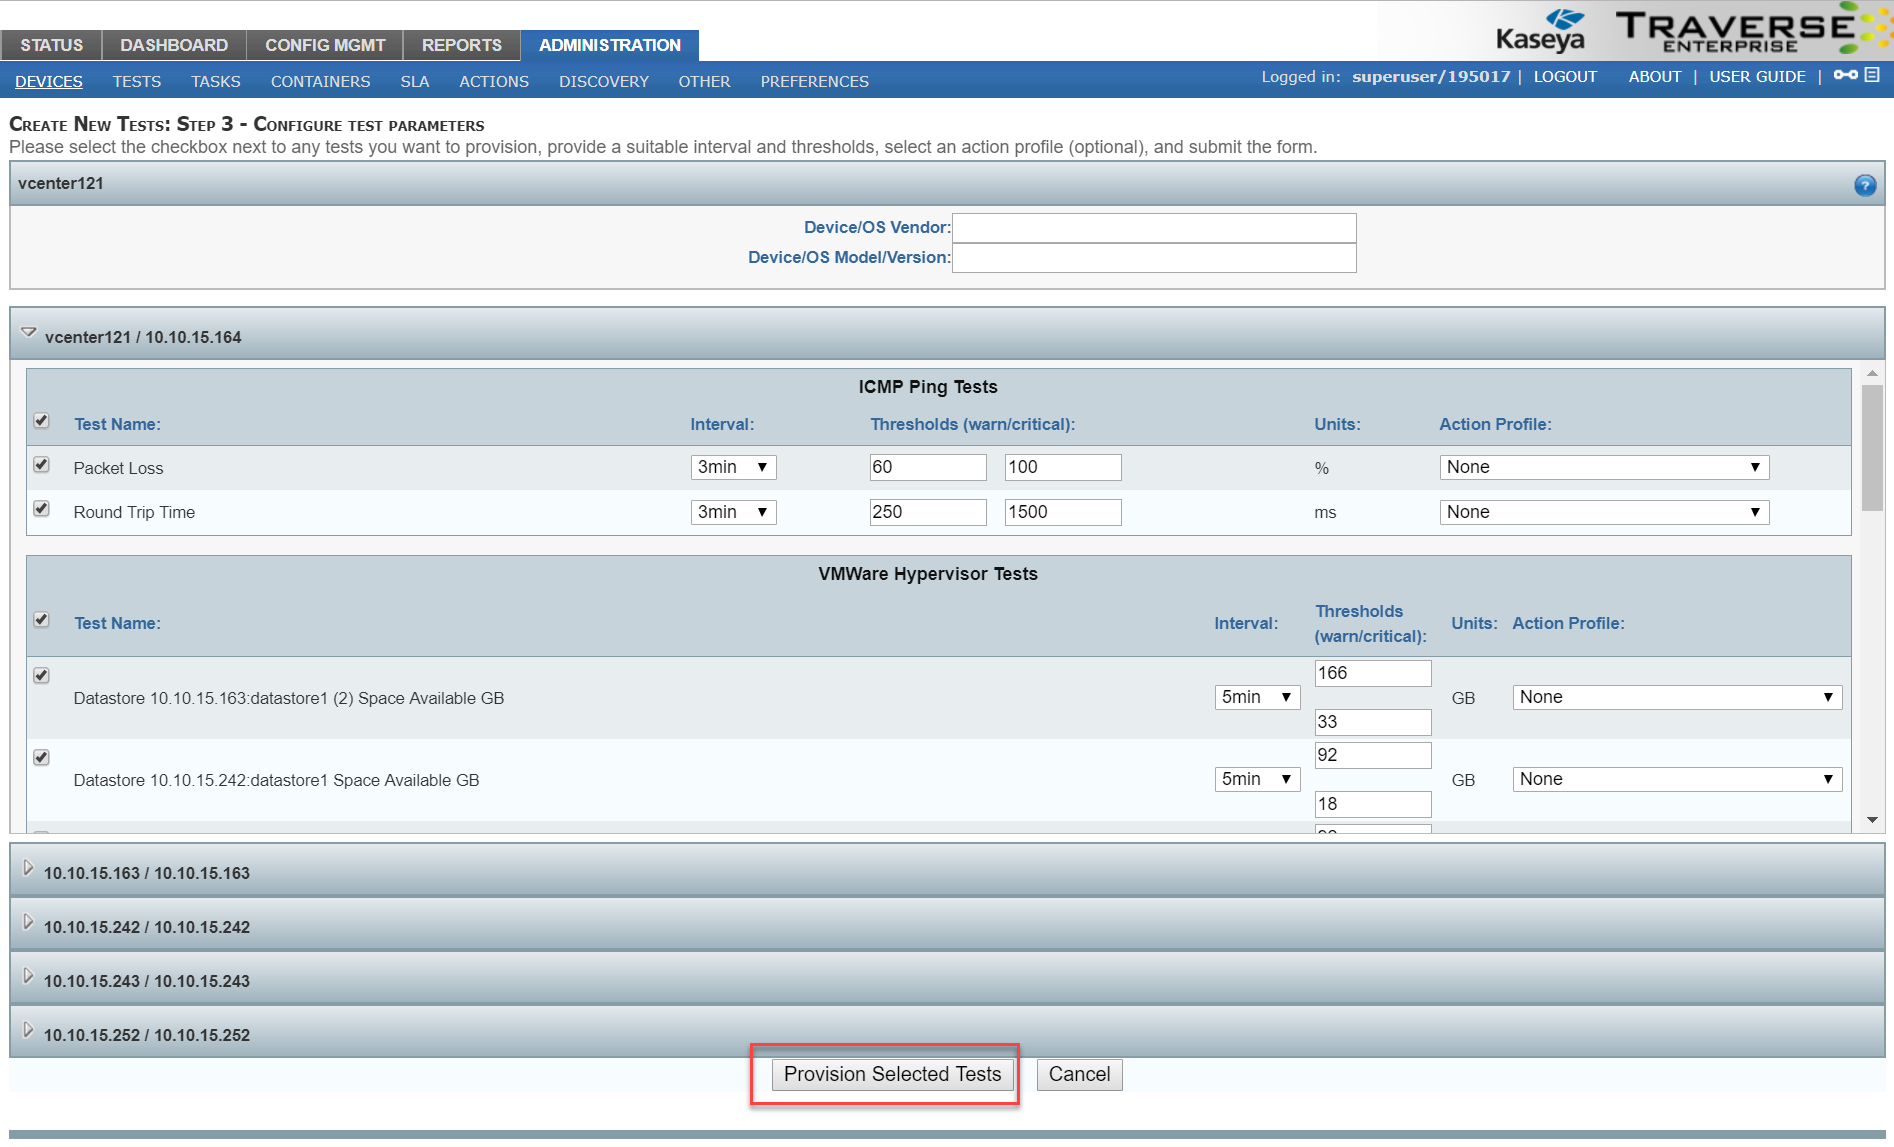Click Round Trip Time critical threshold 1500
The image size is (1894, 1147).
point(1063,512)
